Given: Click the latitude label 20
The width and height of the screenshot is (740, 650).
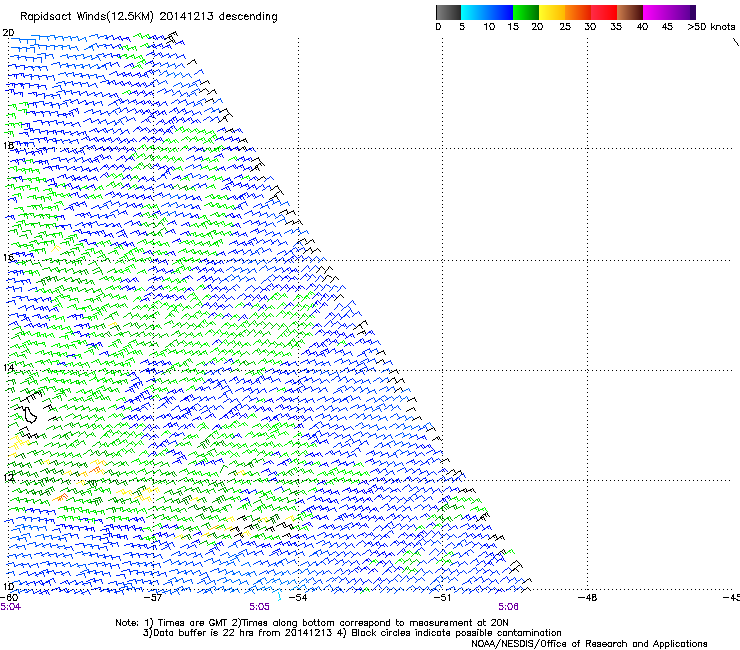Looking at the screenshot, I should click(8, 33).
